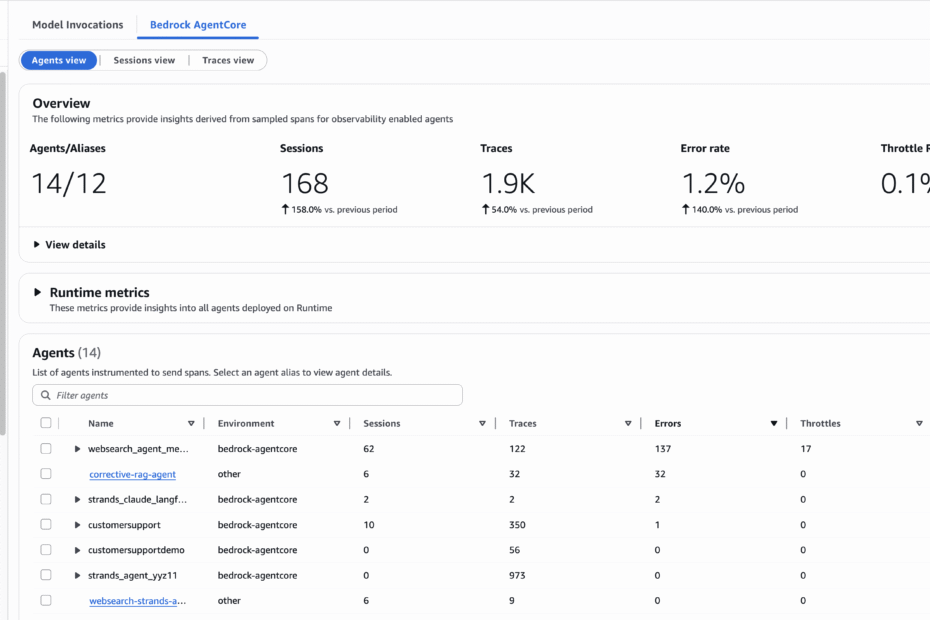Click the Environment column header

246,424
